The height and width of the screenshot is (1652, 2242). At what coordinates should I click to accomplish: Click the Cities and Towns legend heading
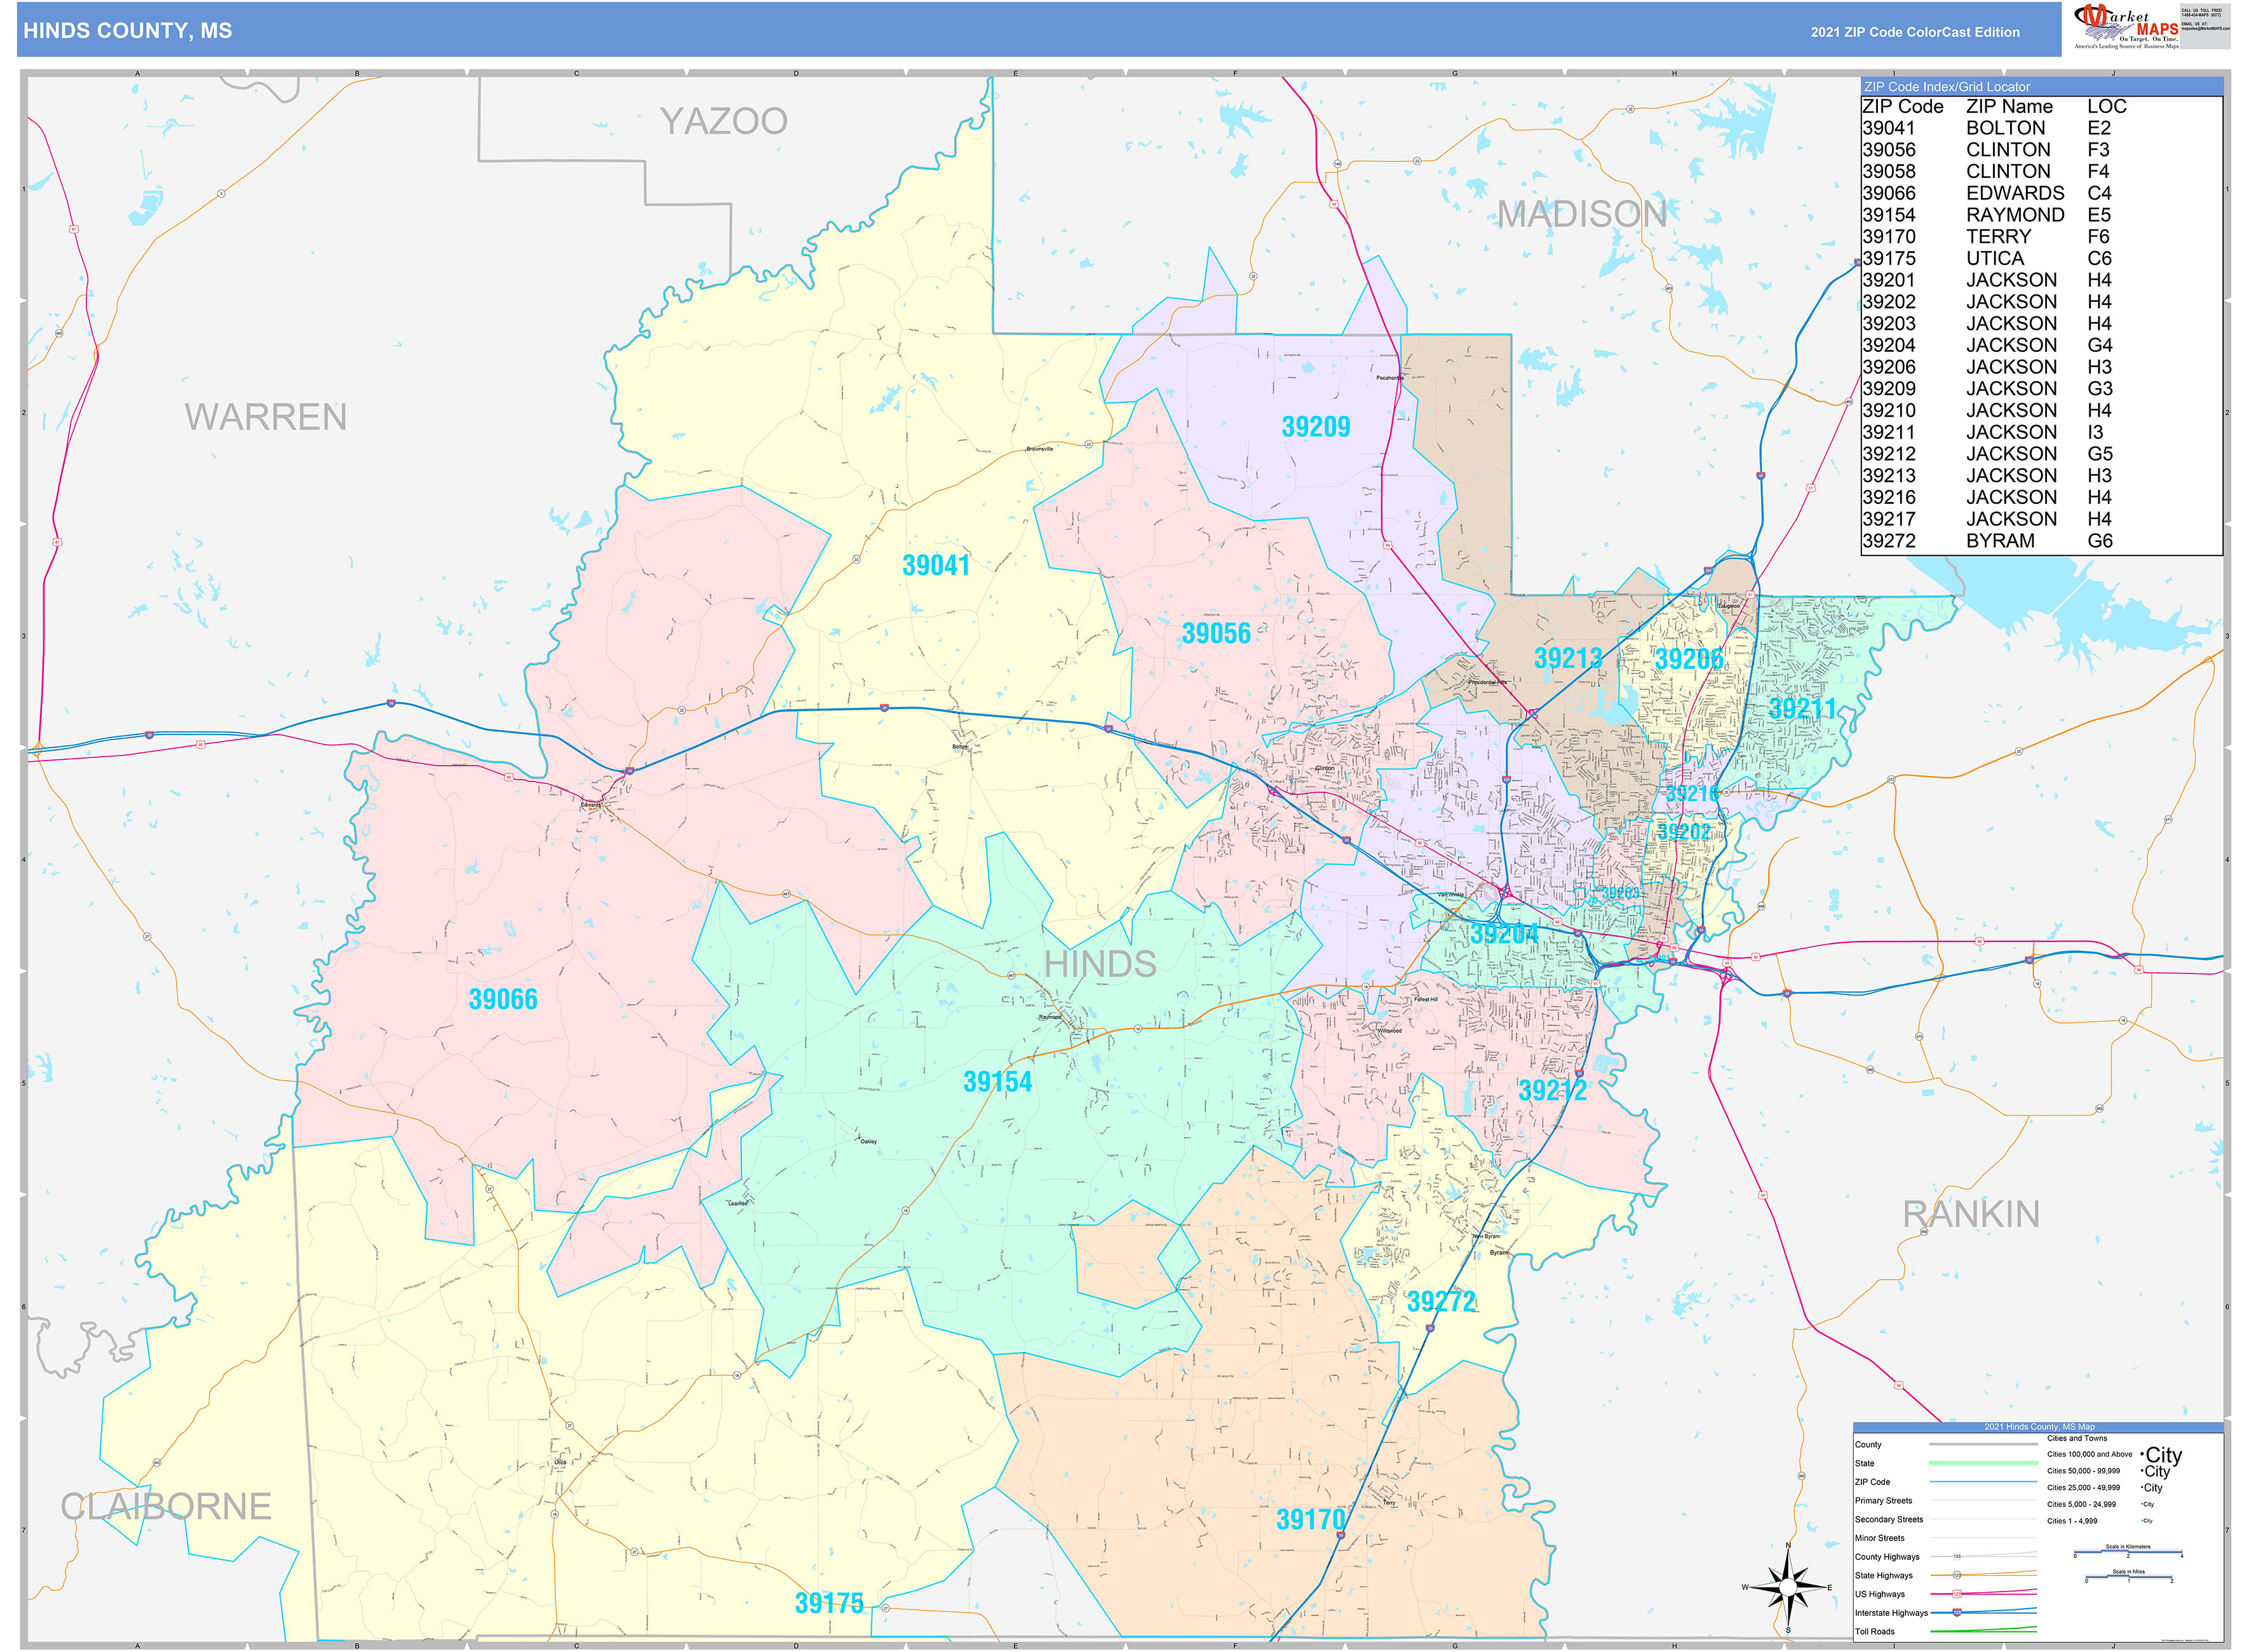tap(2077, 1438)
